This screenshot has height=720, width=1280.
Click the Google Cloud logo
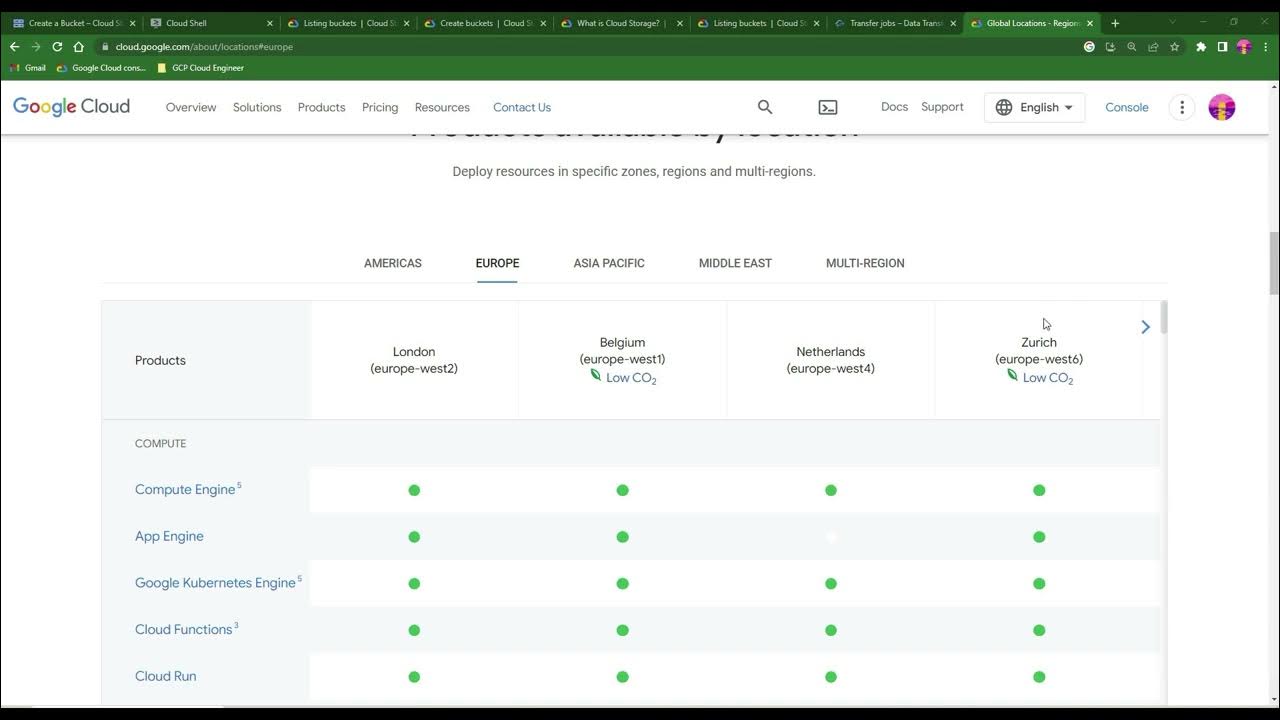(71, 107)
